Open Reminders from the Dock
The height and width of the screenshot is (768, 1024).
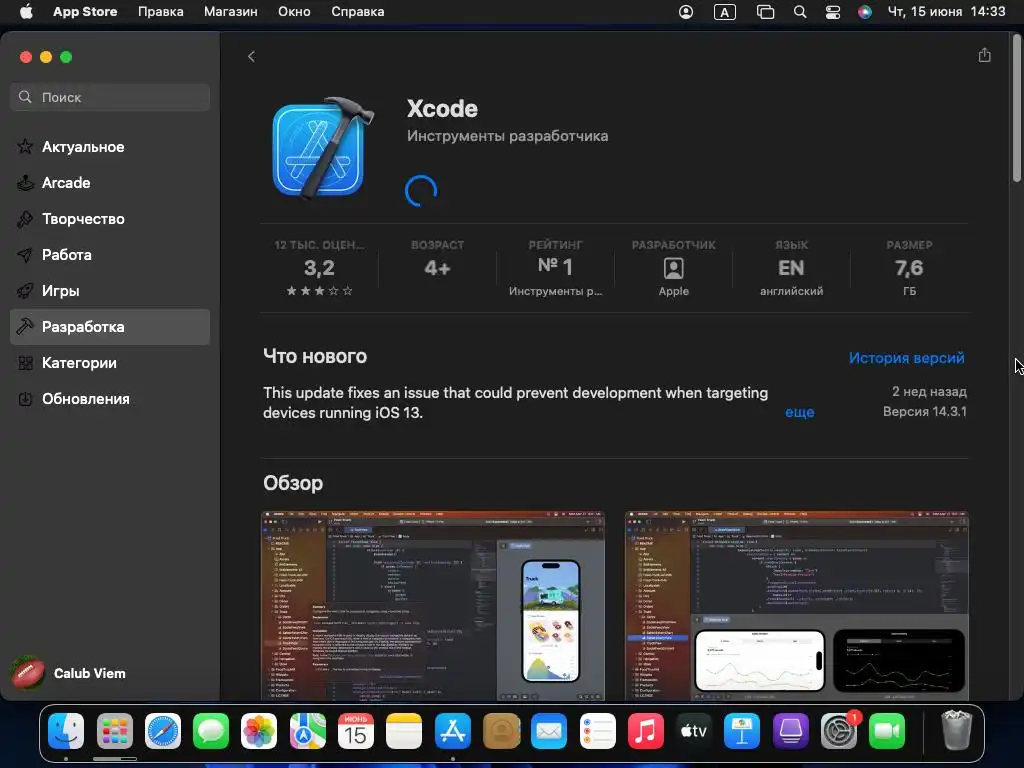[x=598, y=731]
